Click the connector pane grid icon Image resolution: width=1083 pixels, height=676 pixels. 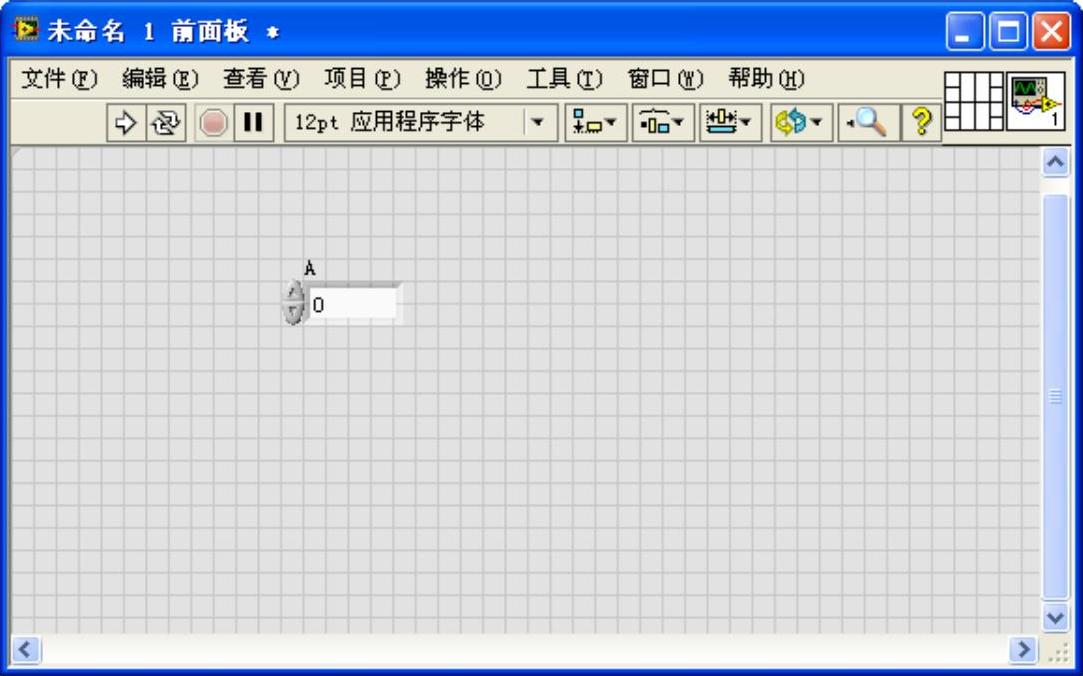click(x=974, y=102)
